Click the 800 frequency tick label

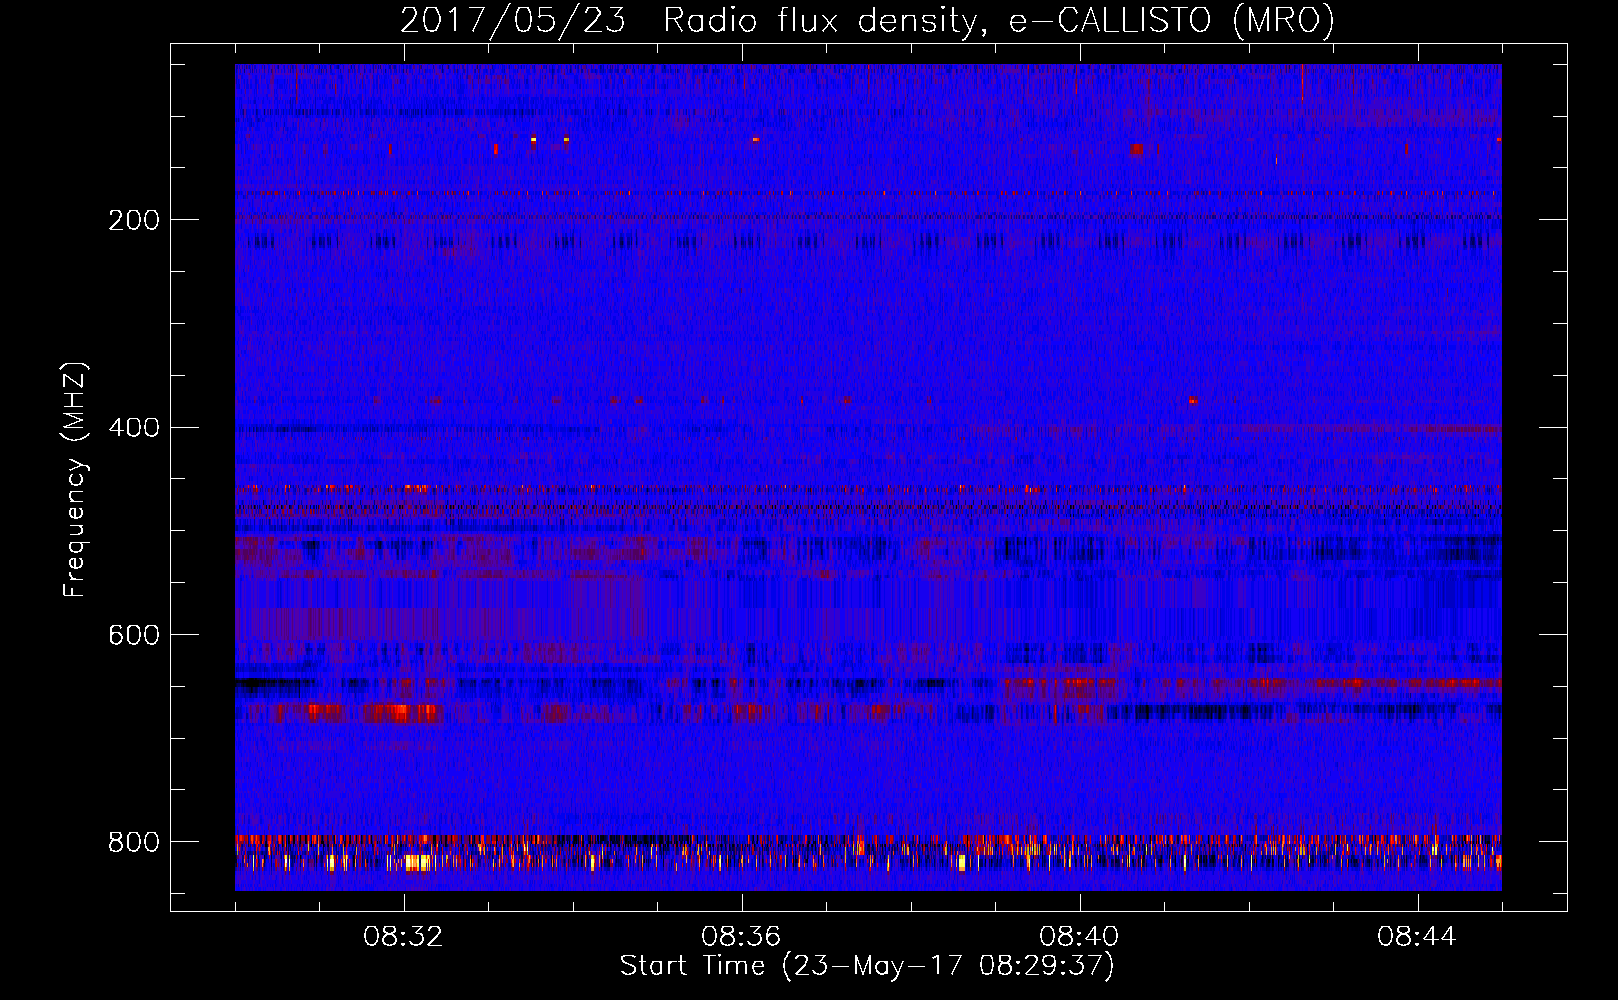point(133,842)
